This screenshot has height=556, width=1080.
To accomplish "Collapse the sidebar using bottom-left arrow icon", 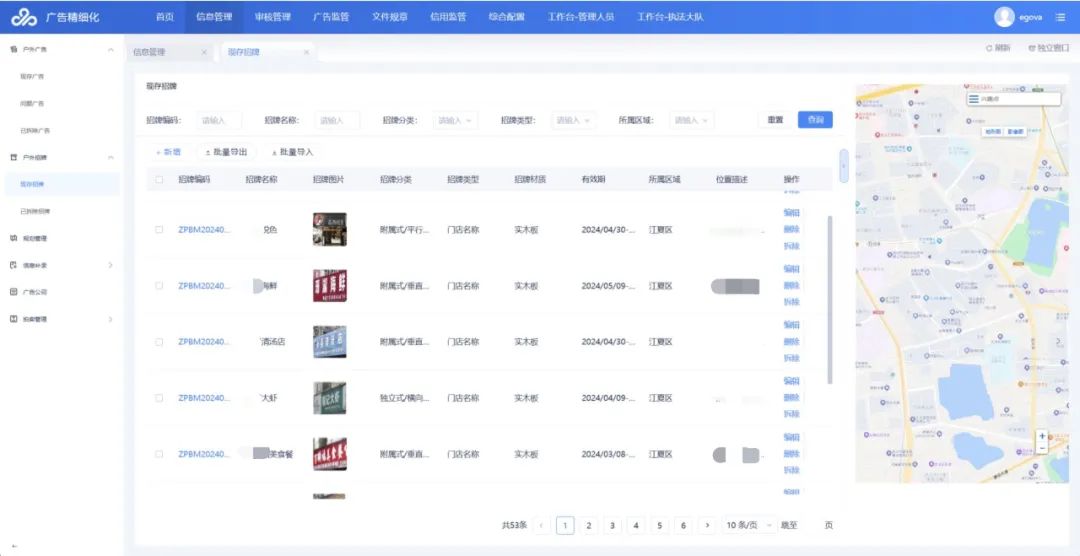I will coord(14,546).
